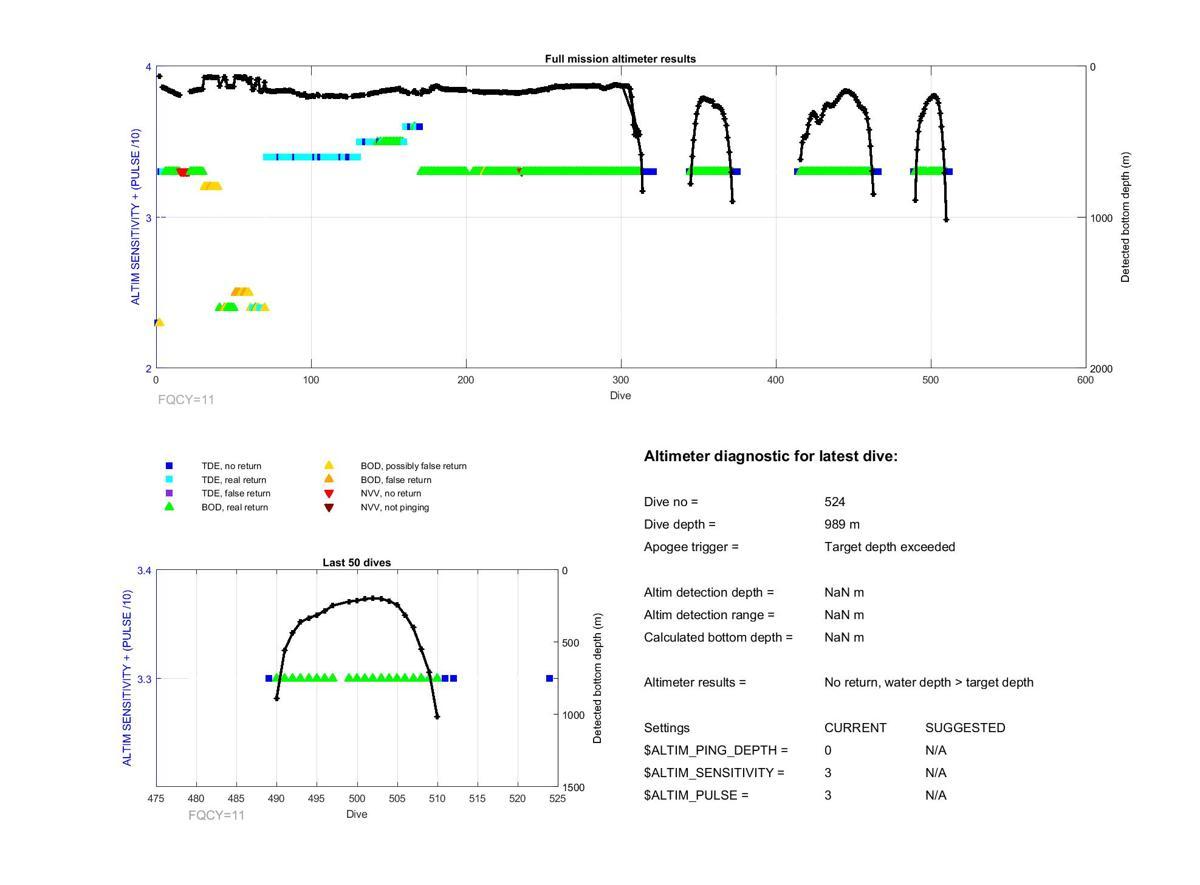Image resolution: width=1200 pixels, height=885 pixels.
Task: Click the '$ALTIM_PULSE =' setting label
Action: [x=696, y=795]
